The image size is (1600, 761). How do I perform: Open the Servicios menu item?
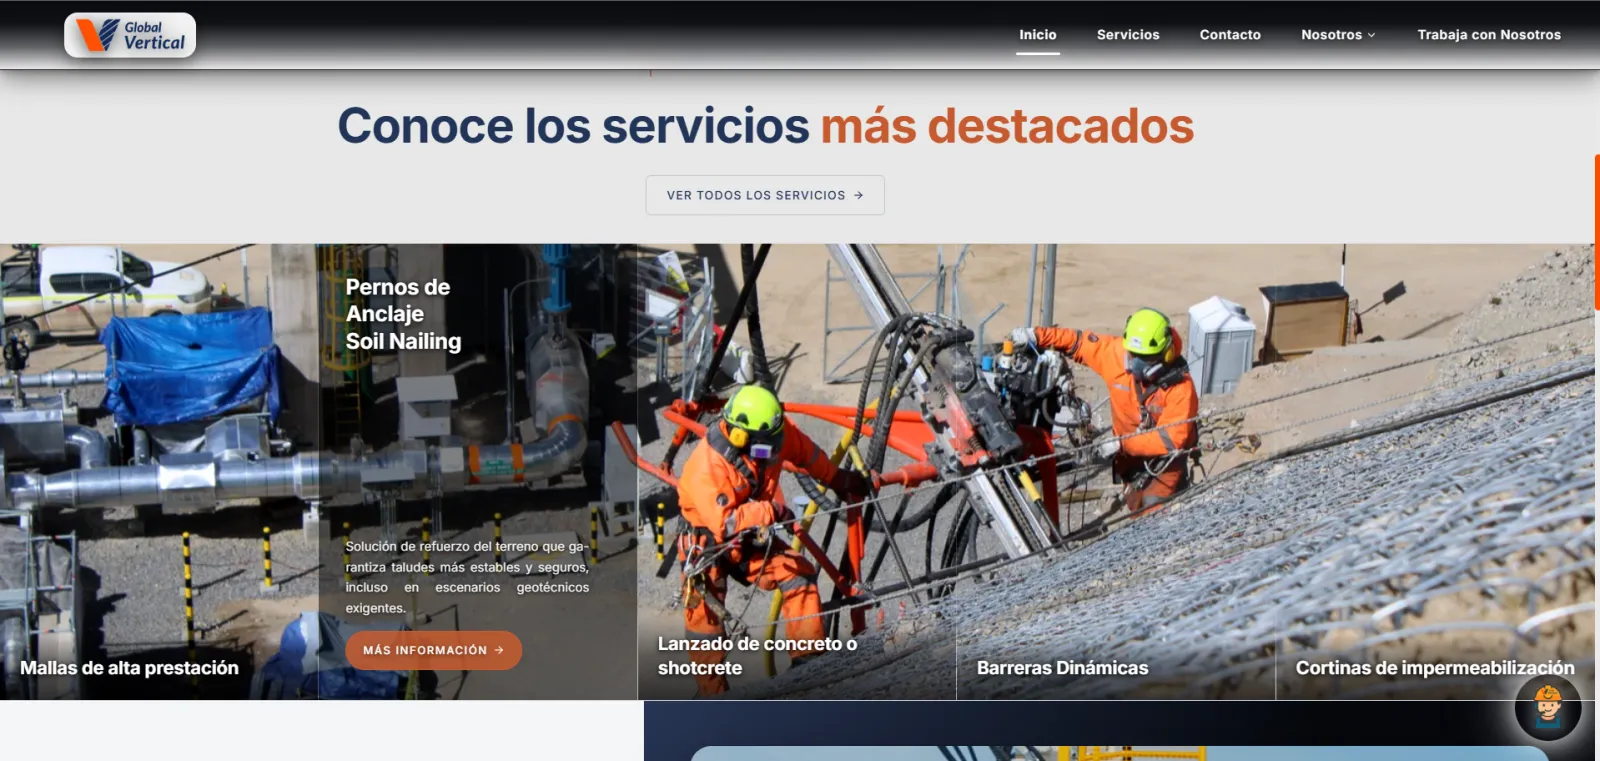click(x=1128, y=35)
